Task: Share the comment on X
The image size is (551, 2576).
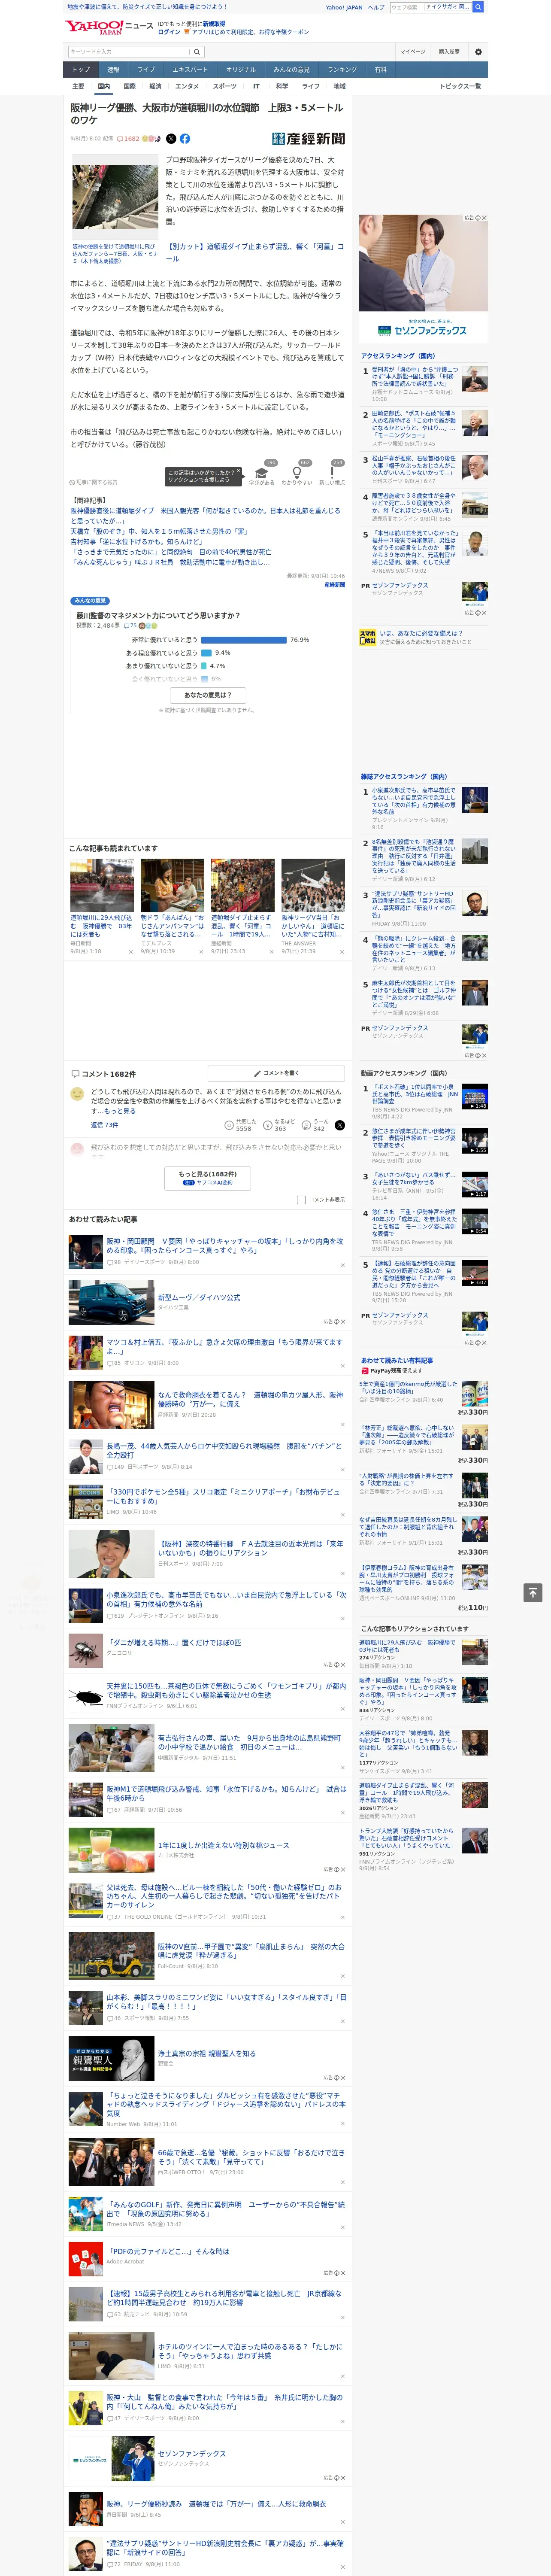Action: (340, 1125)
